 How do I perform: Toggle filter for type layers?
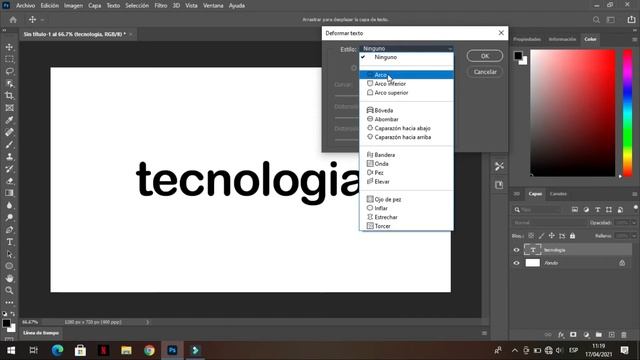click(598, 209)
